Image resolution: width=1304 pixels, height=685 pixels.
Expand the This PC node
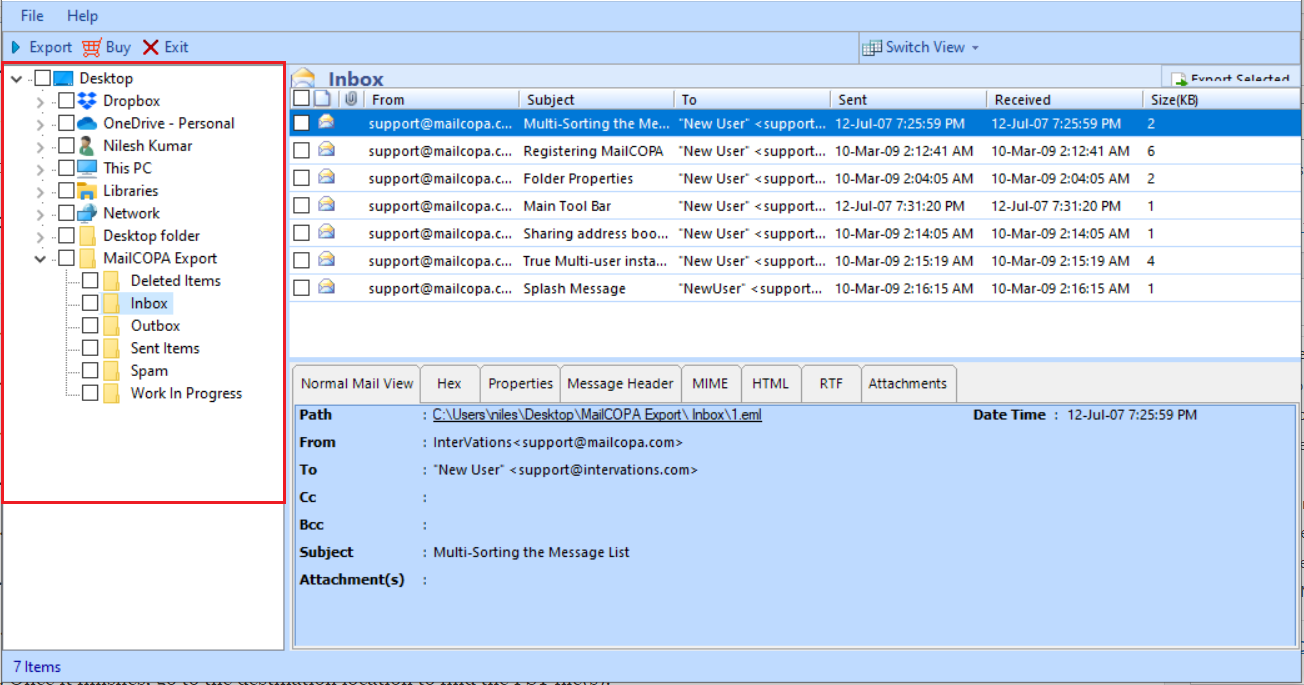40,169
